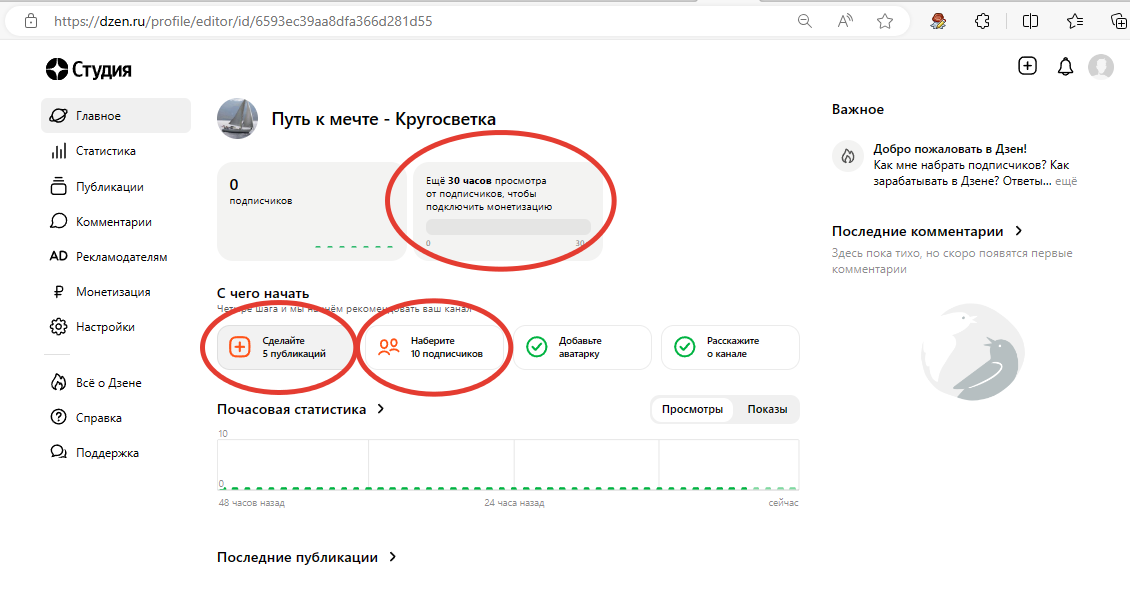This screenshot has width=1130, height=615.
Task: Click the create publication plus icon
Action: coord(1027,66)
